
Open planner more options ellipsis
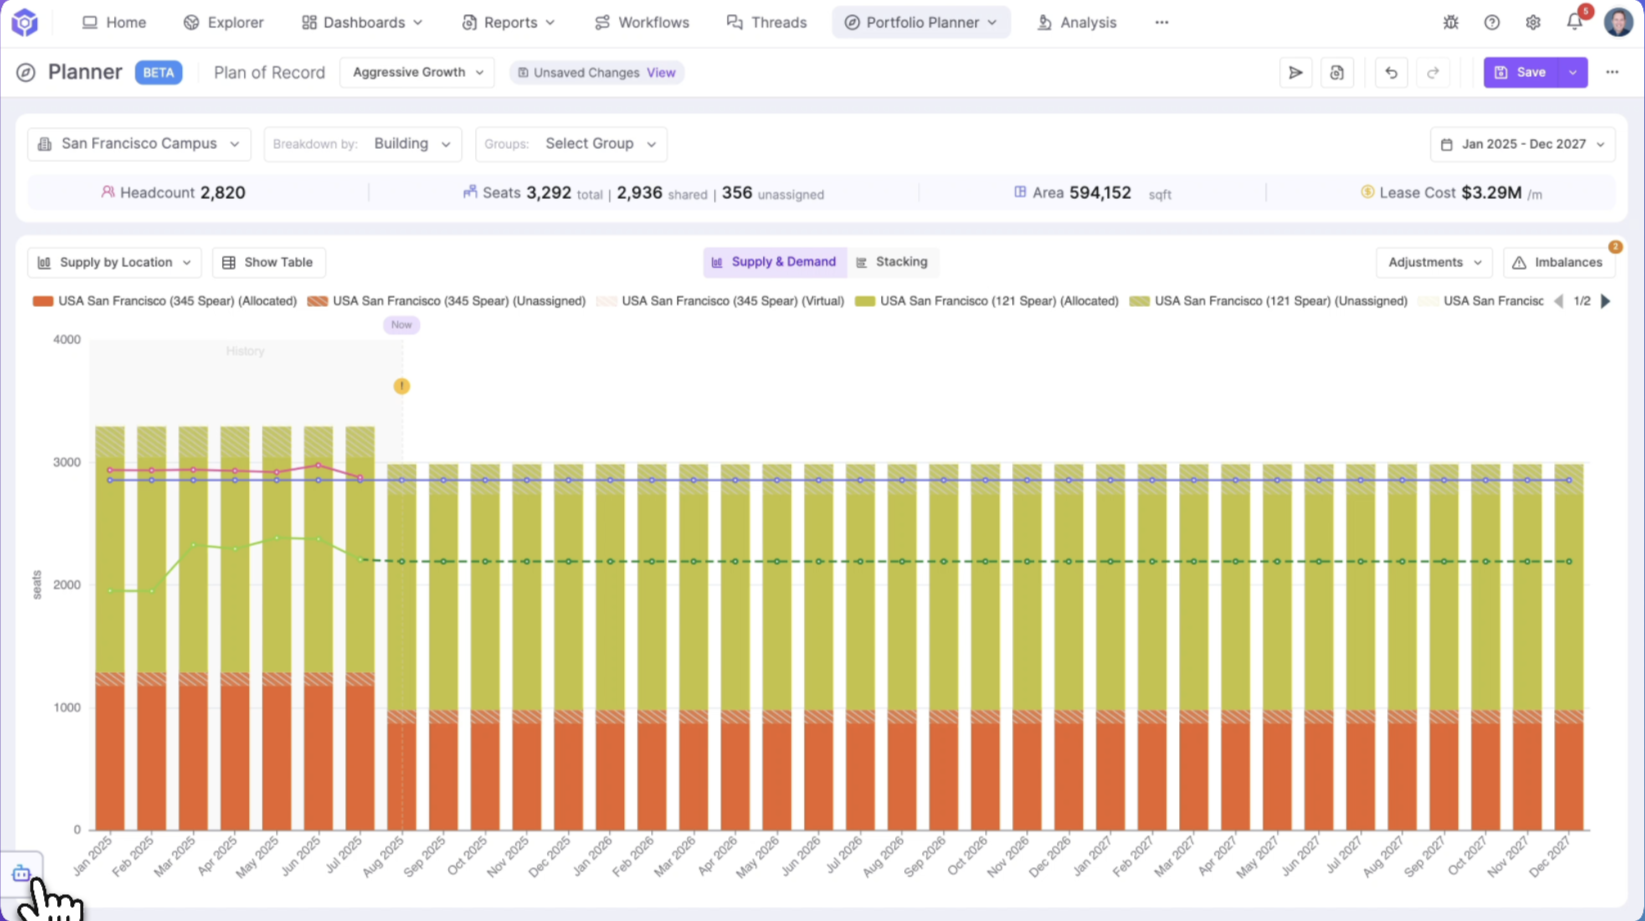point(1612,72)
